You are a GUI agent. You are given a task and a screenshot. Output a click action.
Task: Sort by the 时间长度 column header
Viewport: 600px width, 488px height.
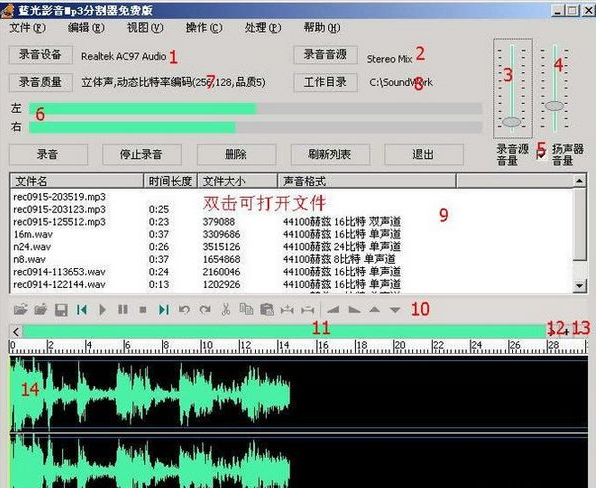click(x=170, y=181)
